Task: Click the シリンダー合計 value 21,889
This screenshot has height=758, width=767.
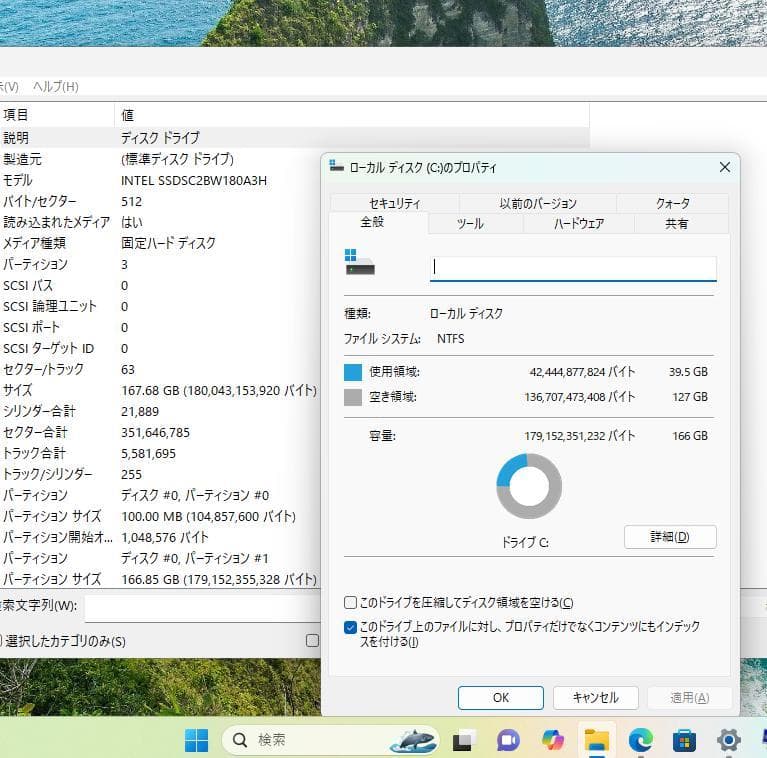Action: (x=140, y=411)
